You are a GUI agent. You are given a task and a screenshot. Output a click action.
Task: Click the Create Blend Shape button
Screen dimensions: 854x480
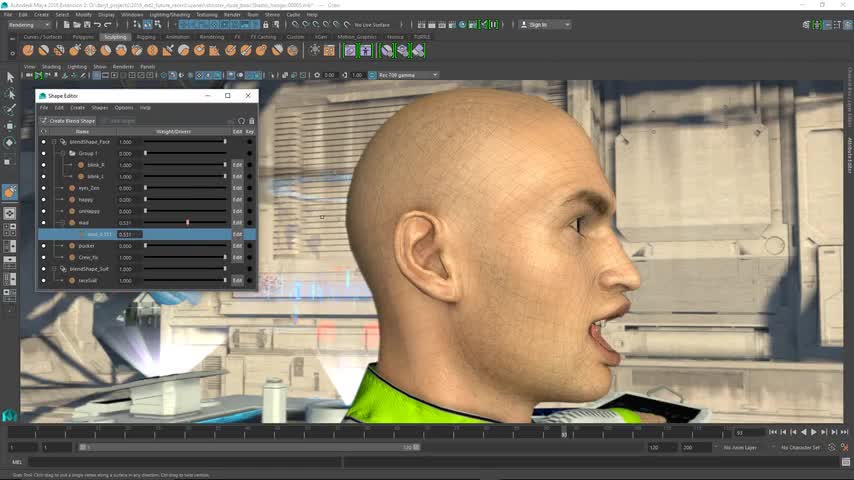68,121
